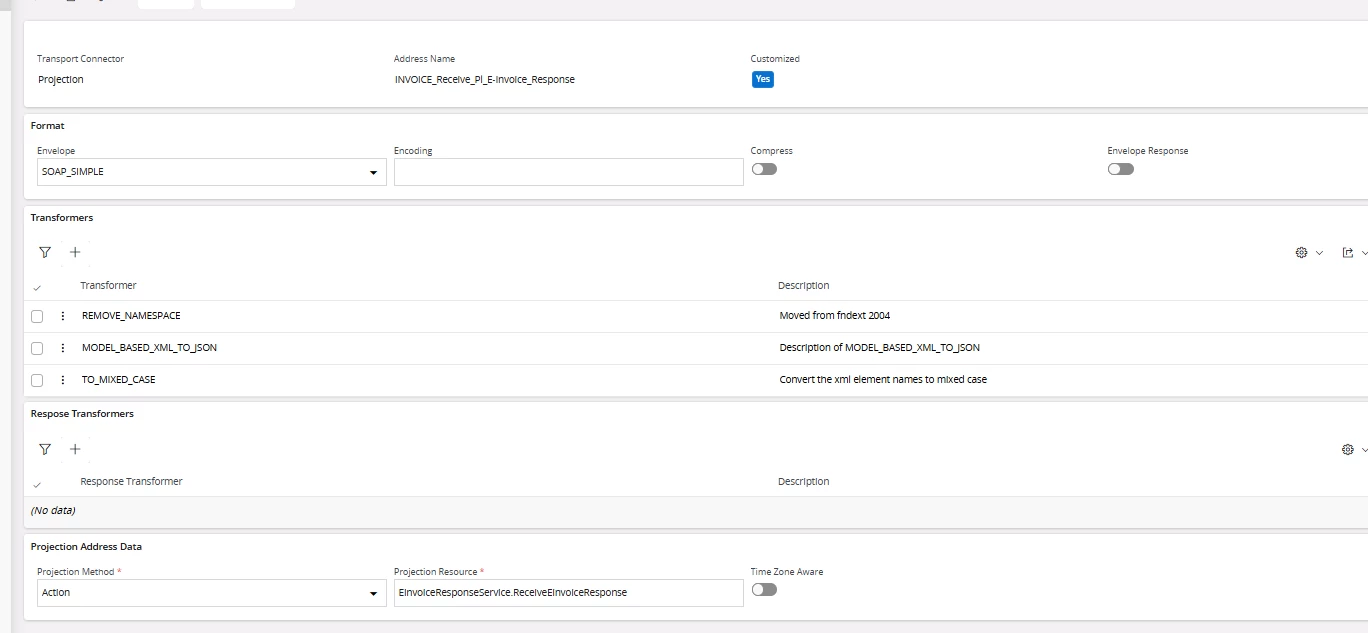Viewport: 1368px width, 633px height.
Task: Open Transformers table settings gear
Action: pyautogui.click(x=1301, y=253)
